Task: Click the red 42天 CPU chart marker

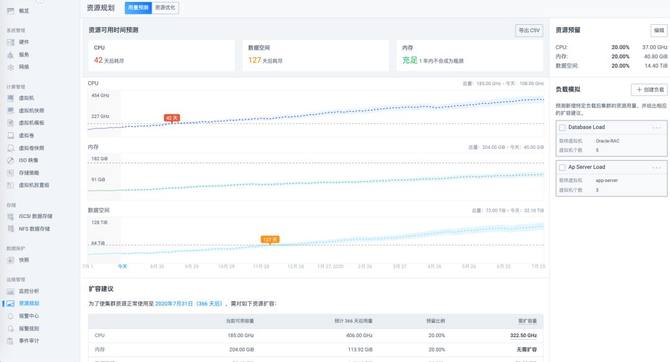Action: pos(172,118)
